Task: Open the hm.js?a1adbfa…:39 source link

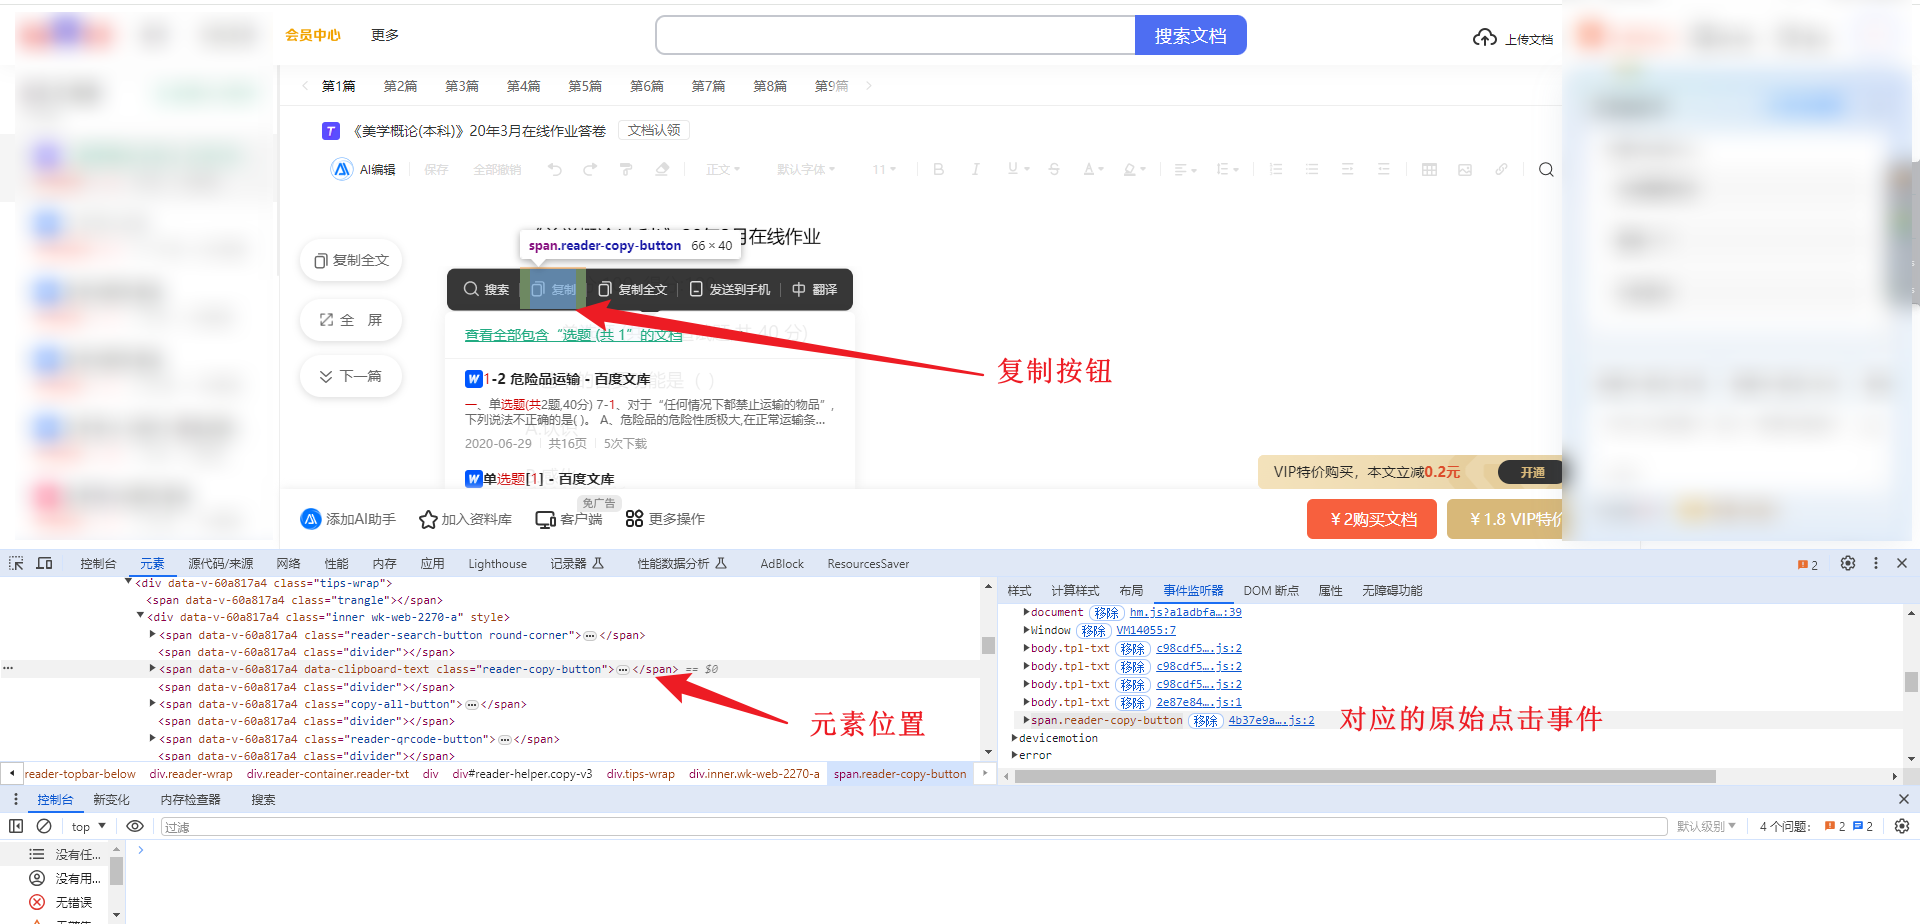Action: 1185,612
